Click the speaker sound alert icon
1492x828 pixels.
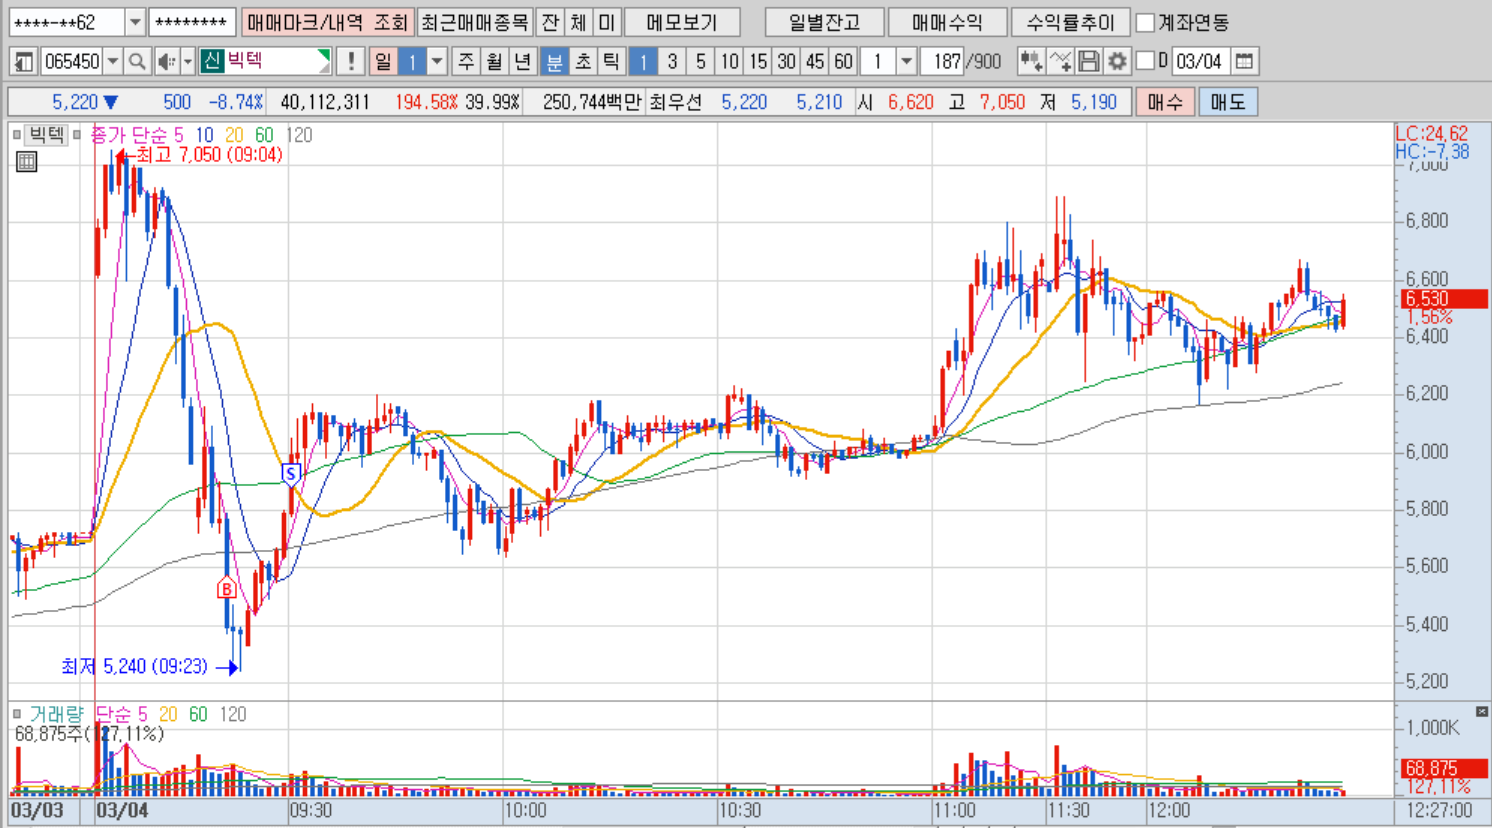tap(166, 62)
